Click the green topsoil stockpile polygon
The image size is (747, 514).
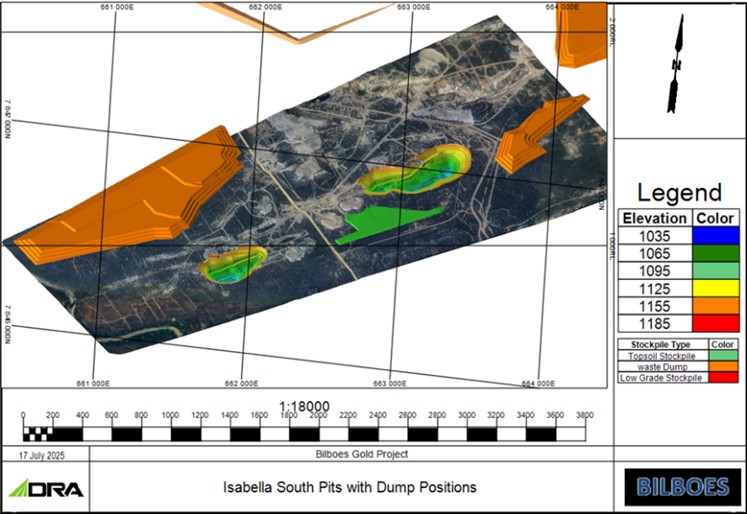coord(387,224)
